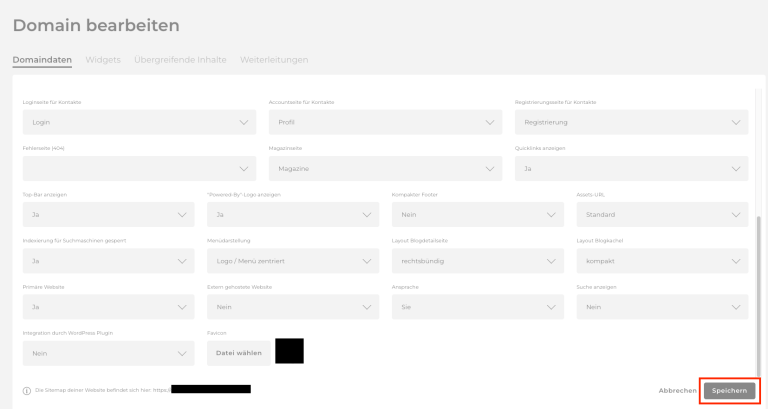Open the Magazinseite dropdown
The width and height of the screenshot is (768, 409).
coord(385,168)
